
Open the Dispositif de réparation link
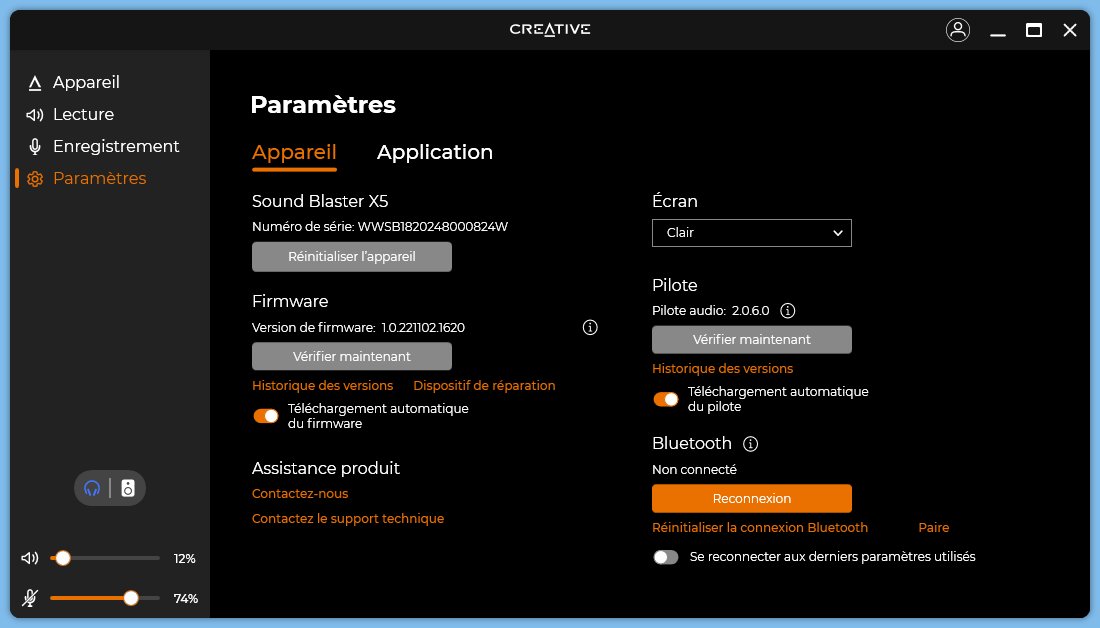coord(484,385)
